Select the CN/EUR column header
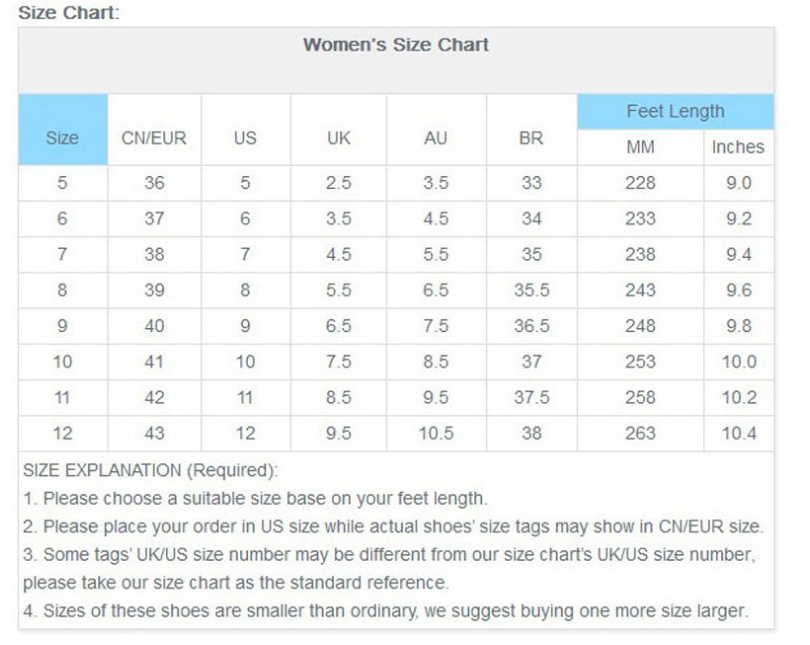This screenshot has width=810, height=645. pyautogui.click(x=154, y=138)
